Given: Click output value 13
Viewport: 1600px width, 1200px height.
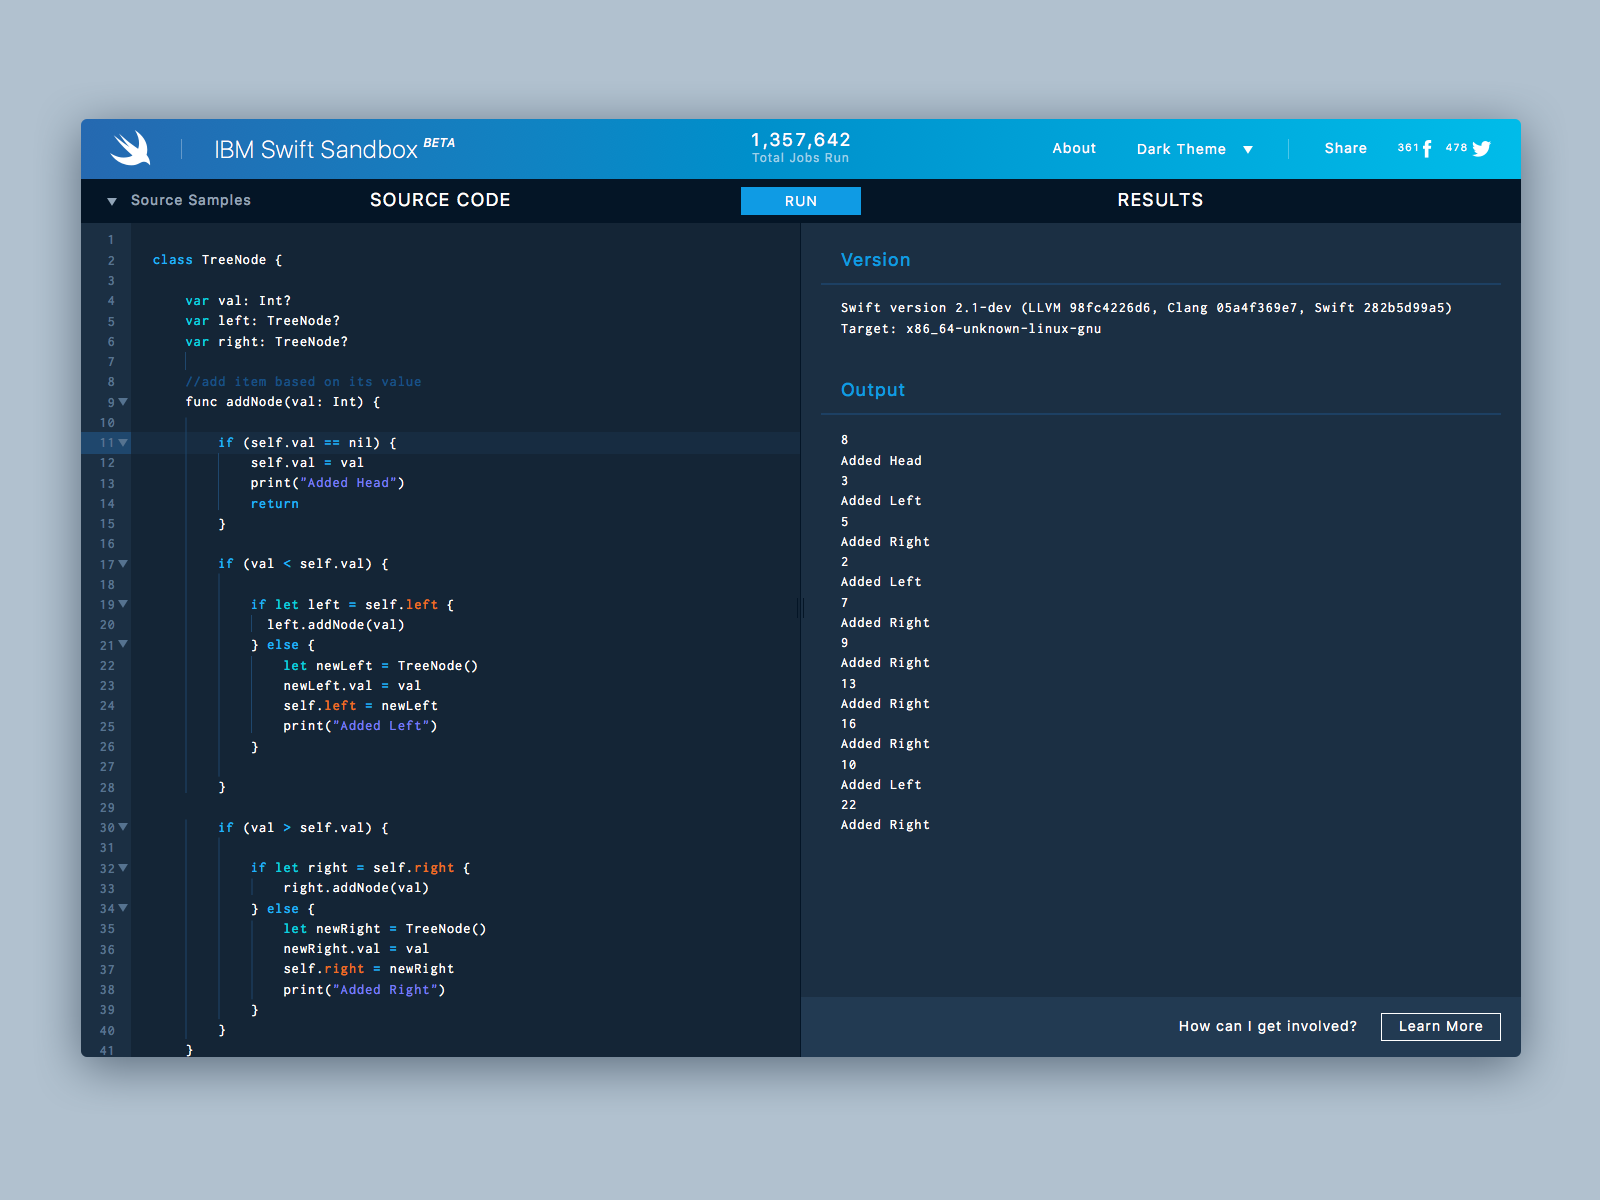Looking at the screenshot, I should pyautogui.click(x=848, y=684).
